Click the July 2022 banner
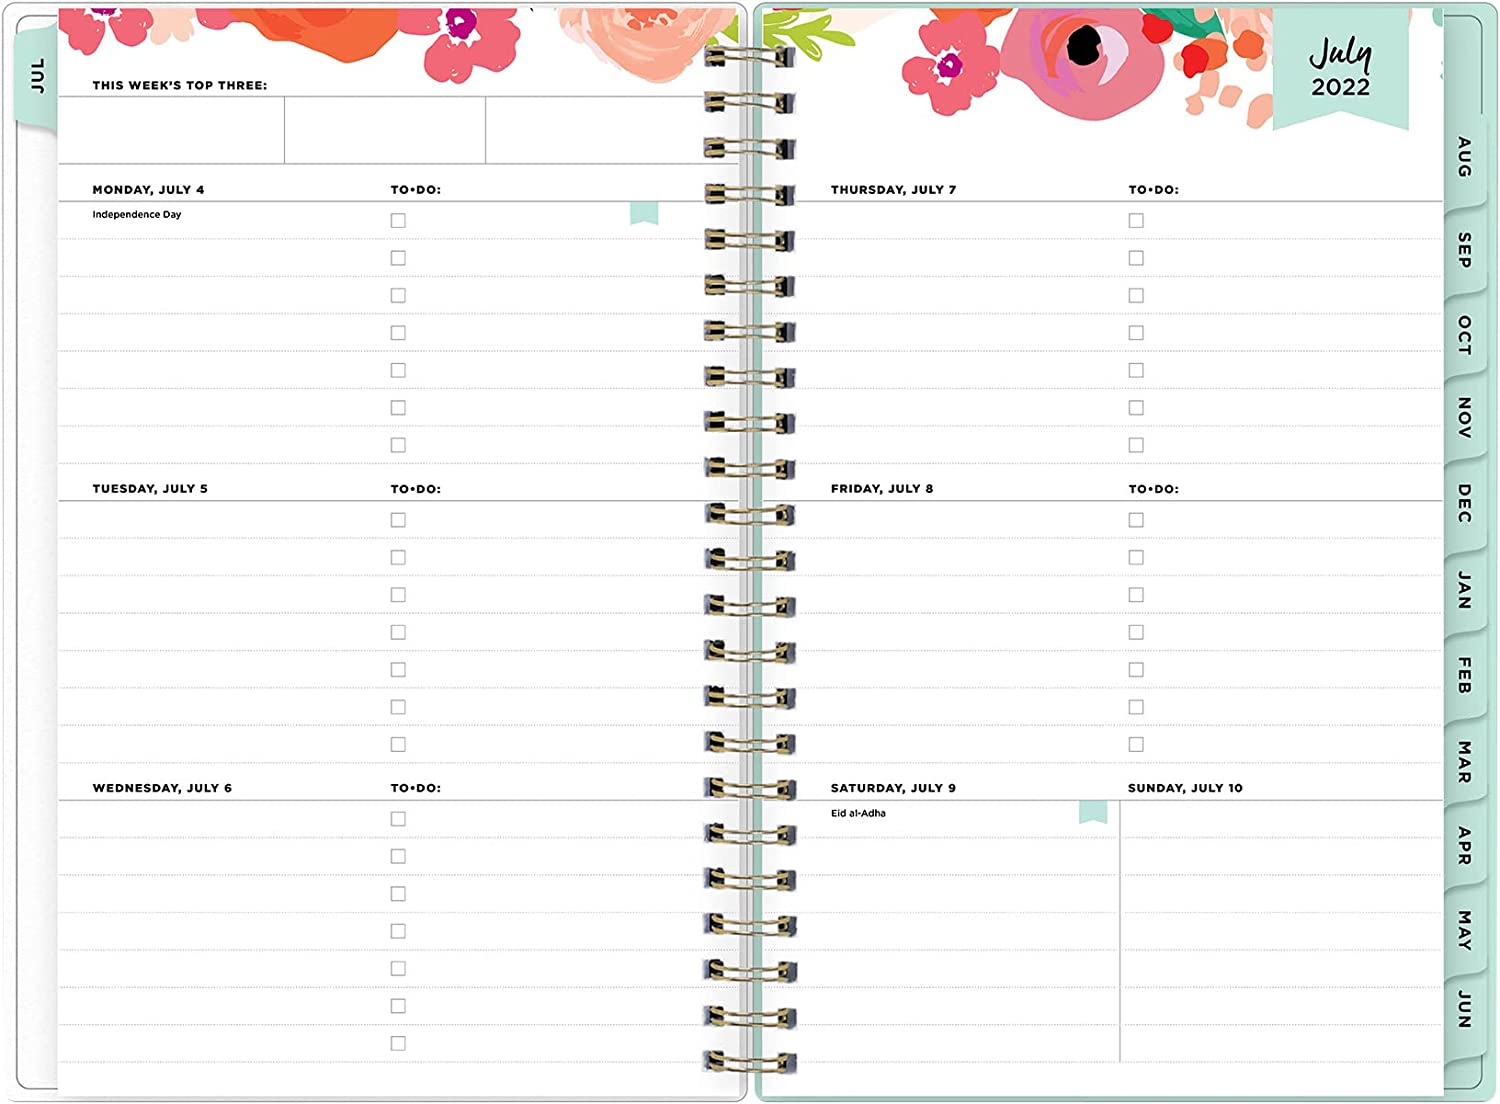 pos(1340,68)
